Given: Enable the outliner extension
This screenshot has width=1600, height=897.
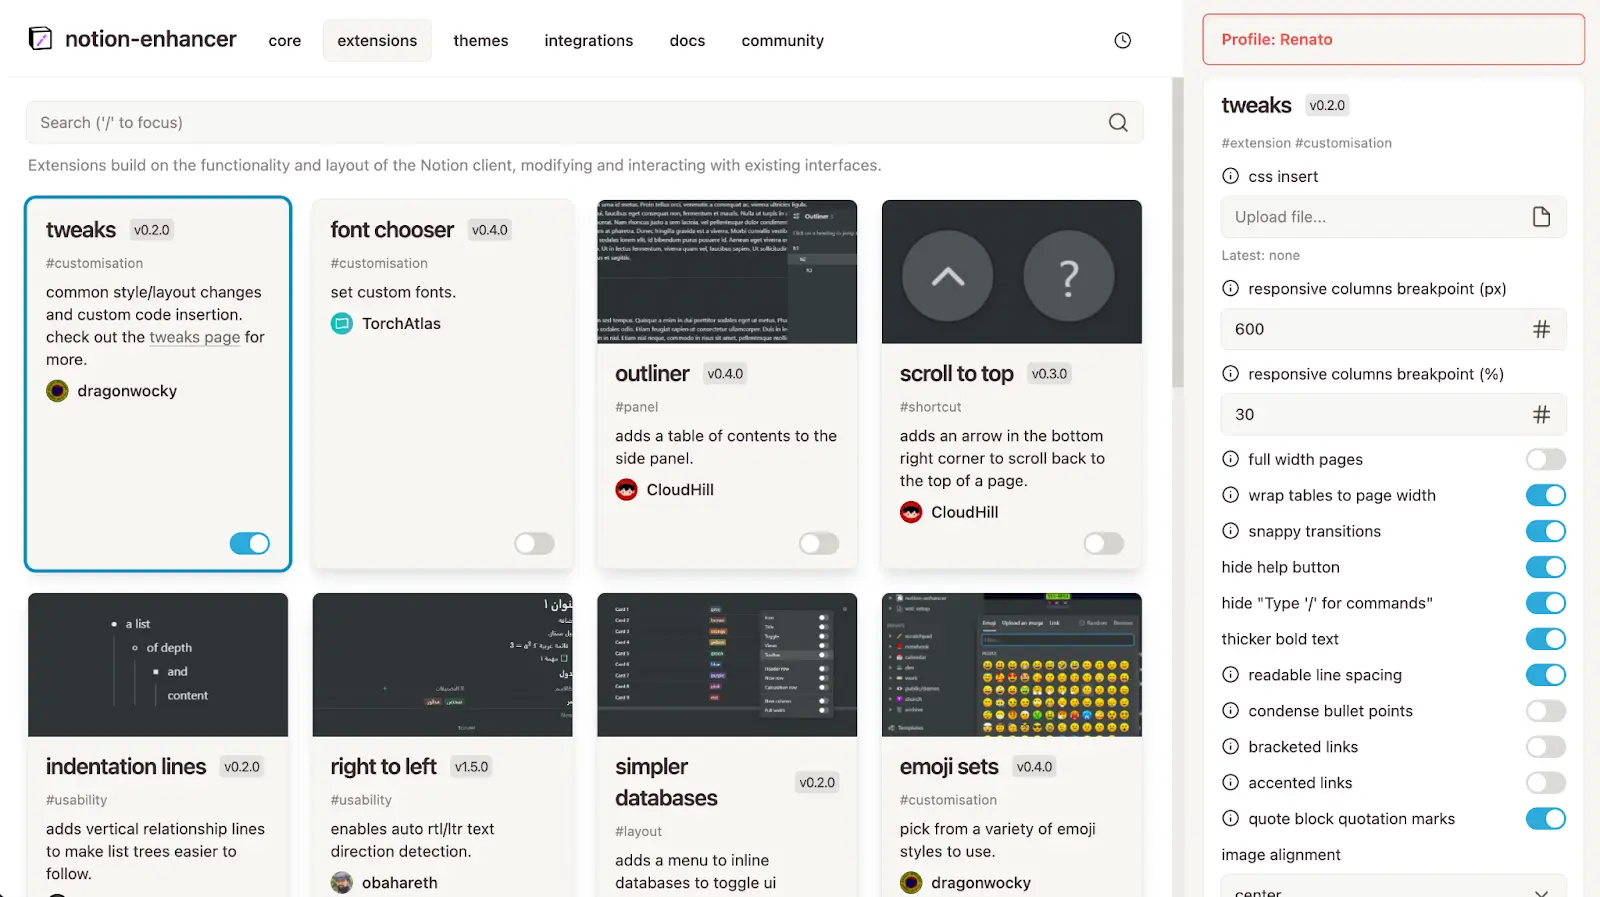Looking at the screenshot, I should [x=819, y=543].
